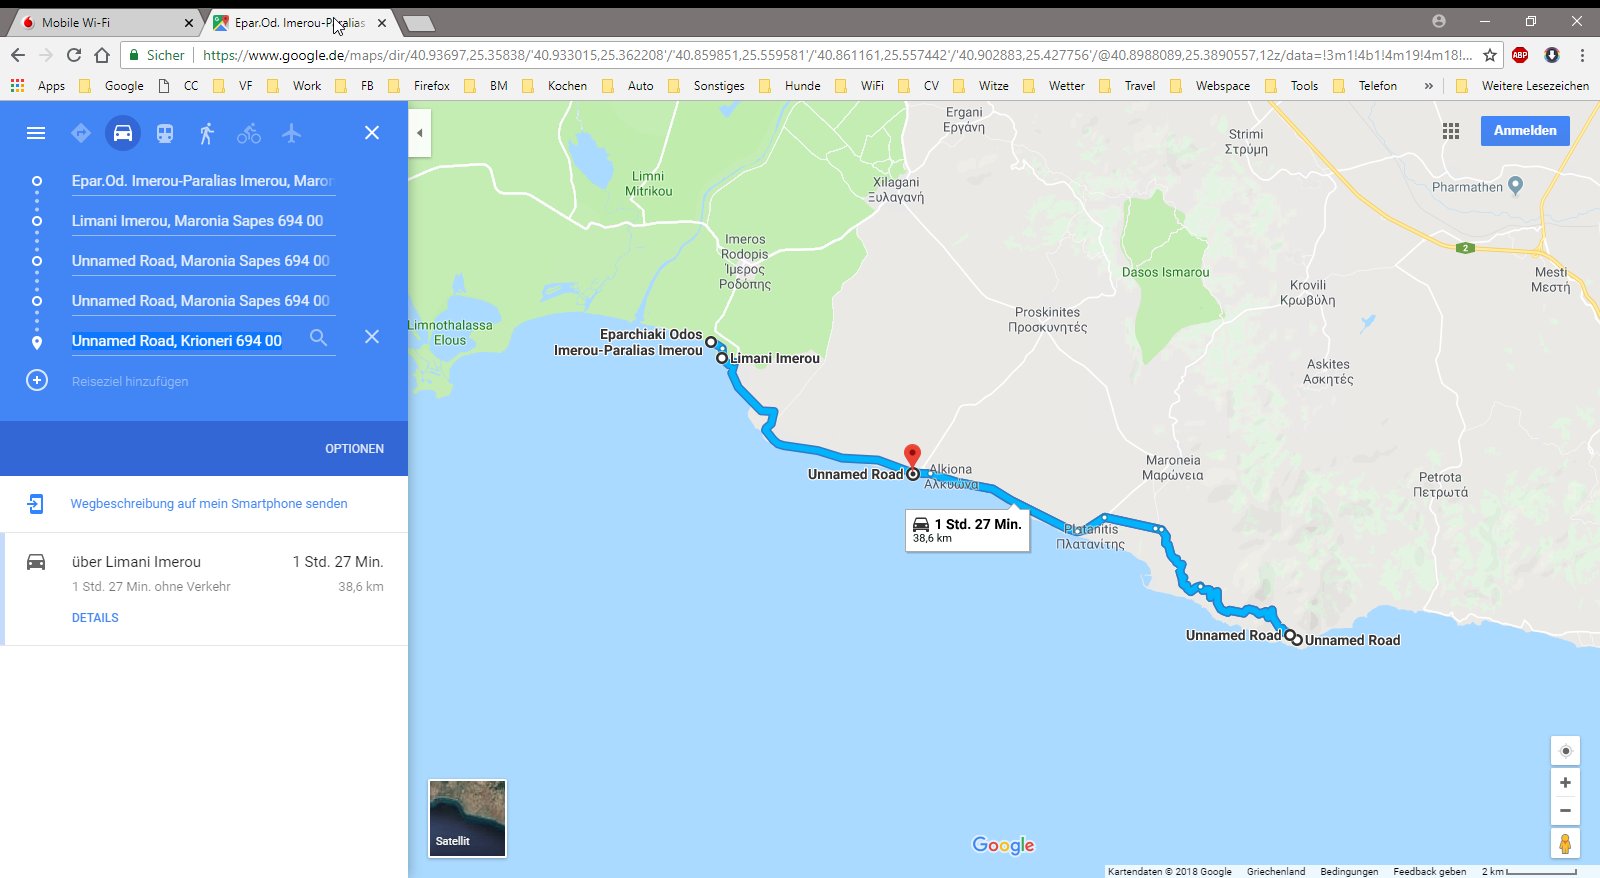1600x878 pixels.
Task: Switch to public transit travel mode
Action: pyautogui.click(x=165, y=133)
